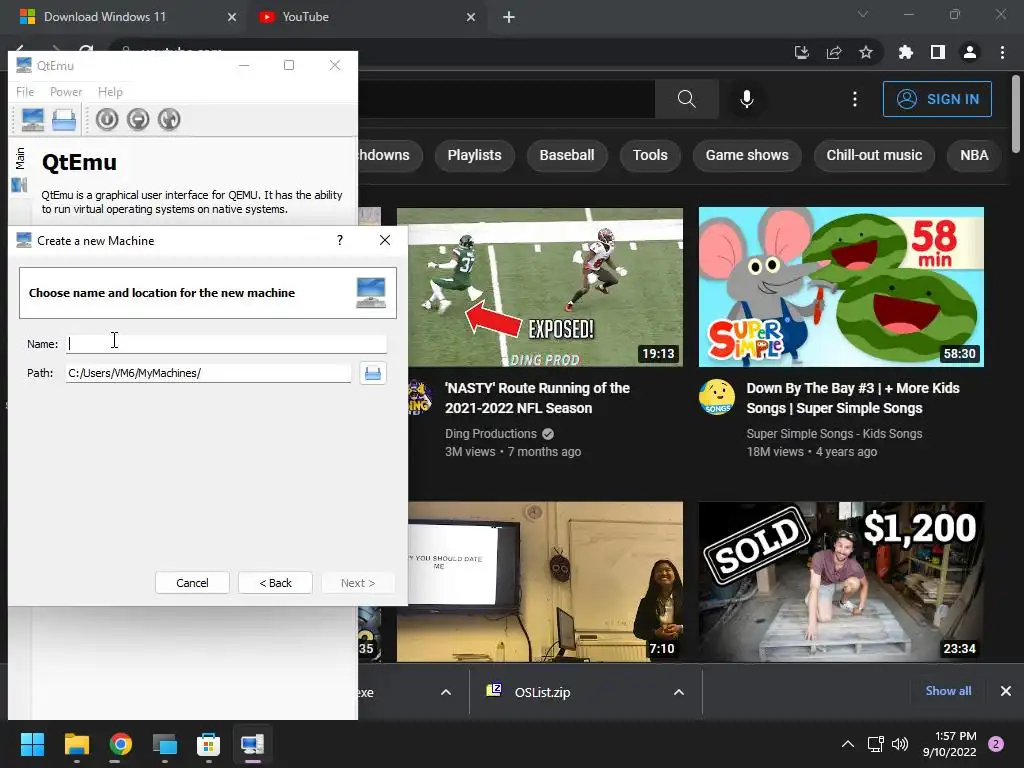Viewport: 1024px width, 768px height.
Task: Browse for the machine path folder
Action: pos(373,373)
